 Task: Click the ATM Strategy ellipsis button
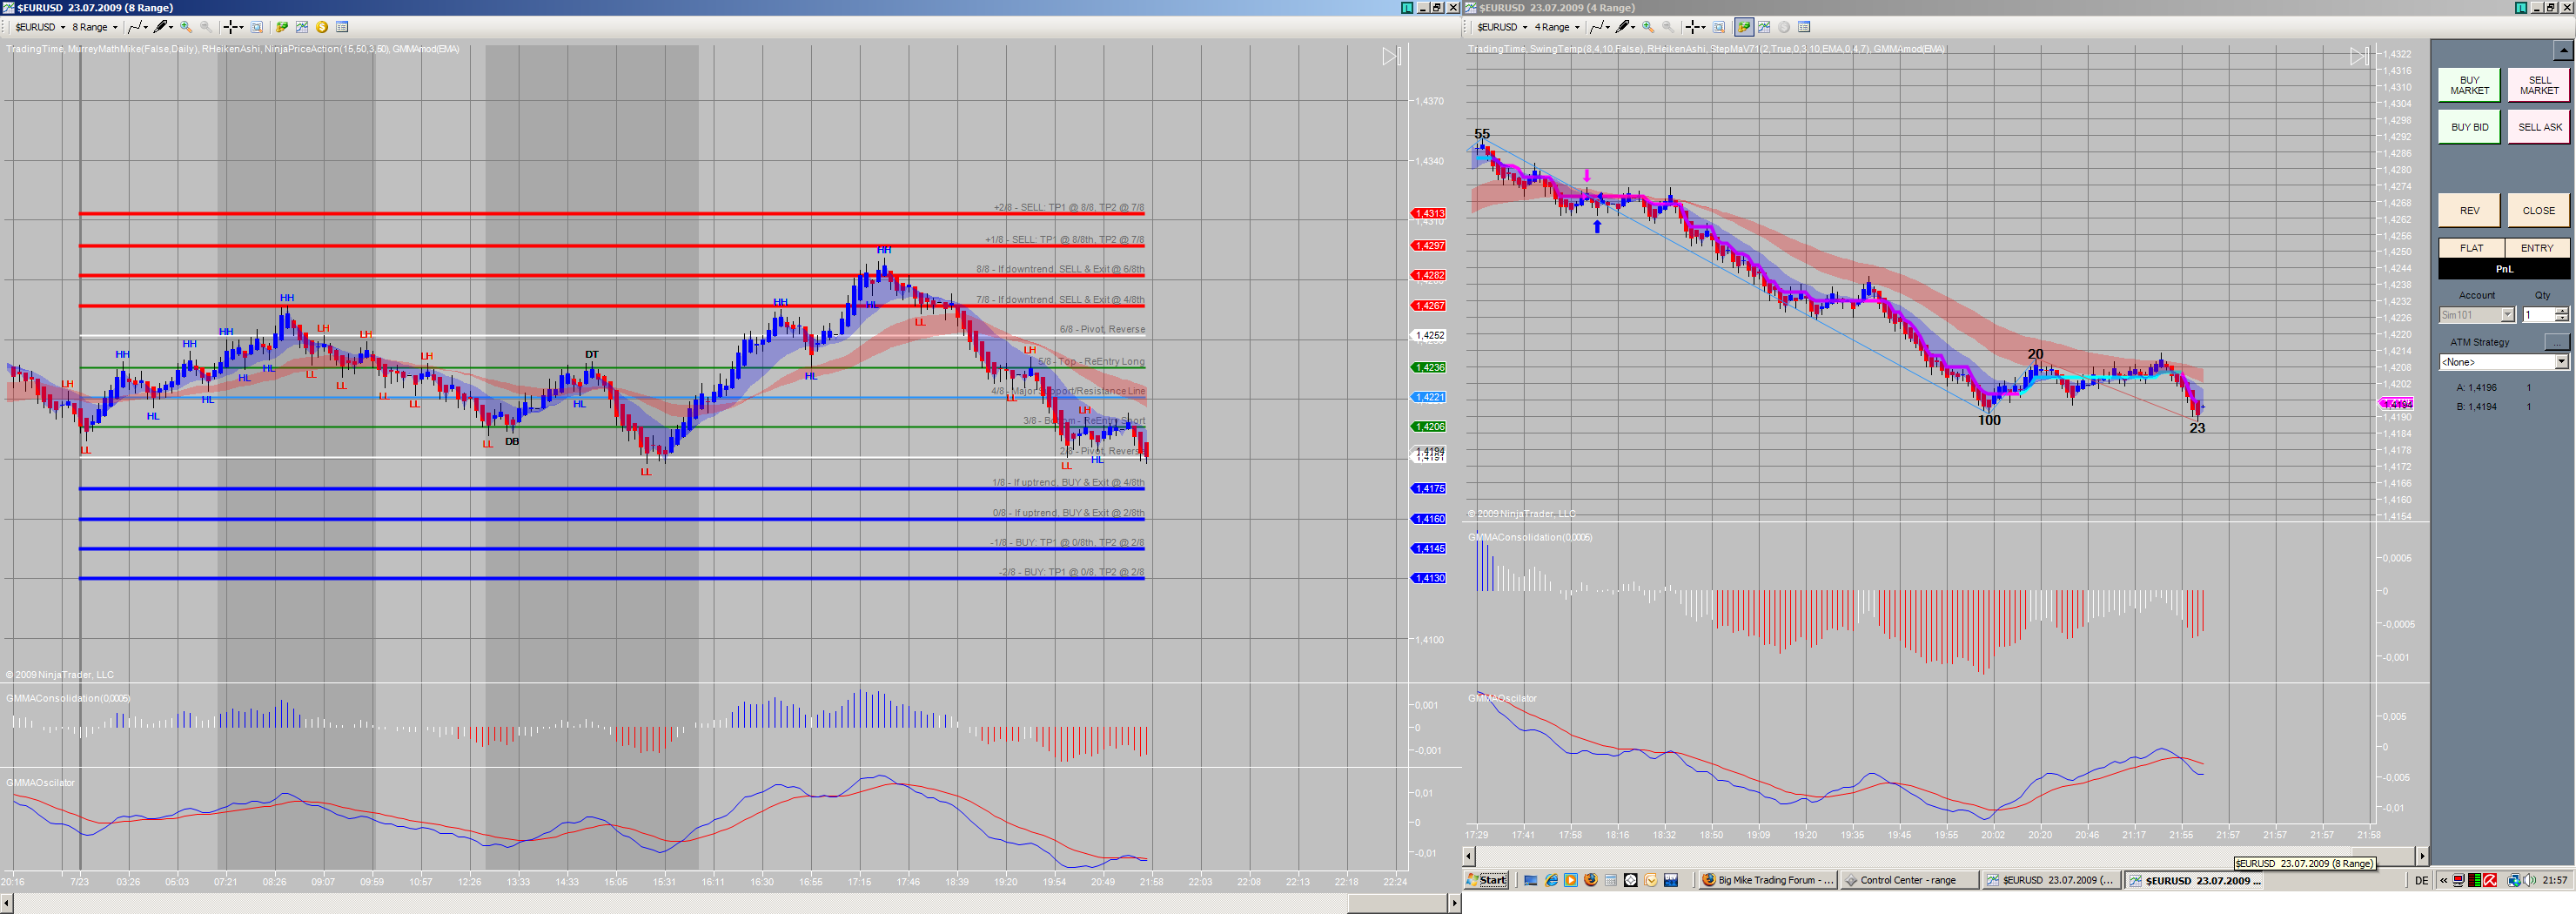[x=2556, y=342]
